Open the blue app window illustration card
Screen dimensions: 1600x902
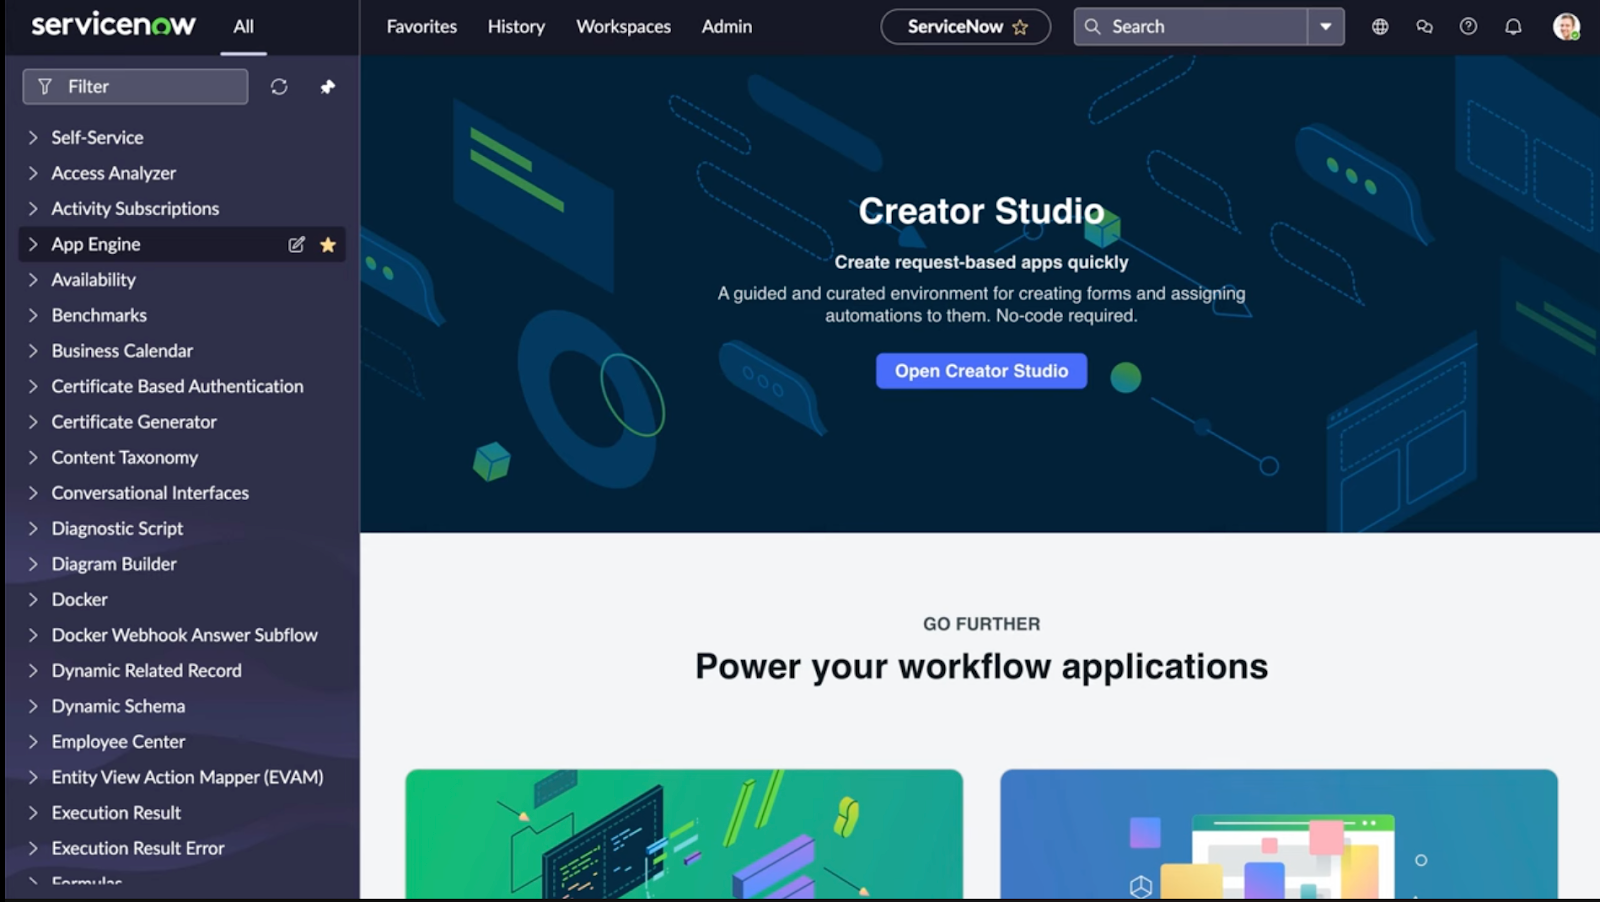pos(1279,834)
